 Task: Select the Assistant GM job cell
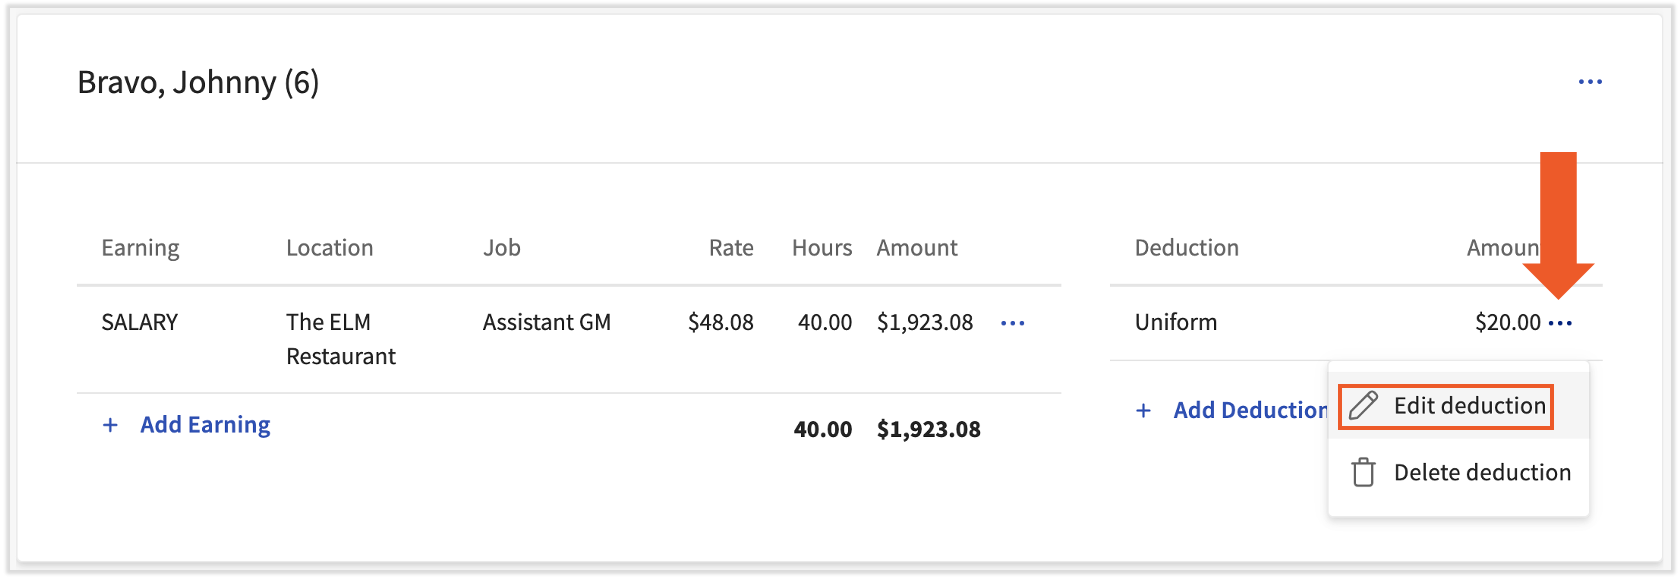click(546, 322)
